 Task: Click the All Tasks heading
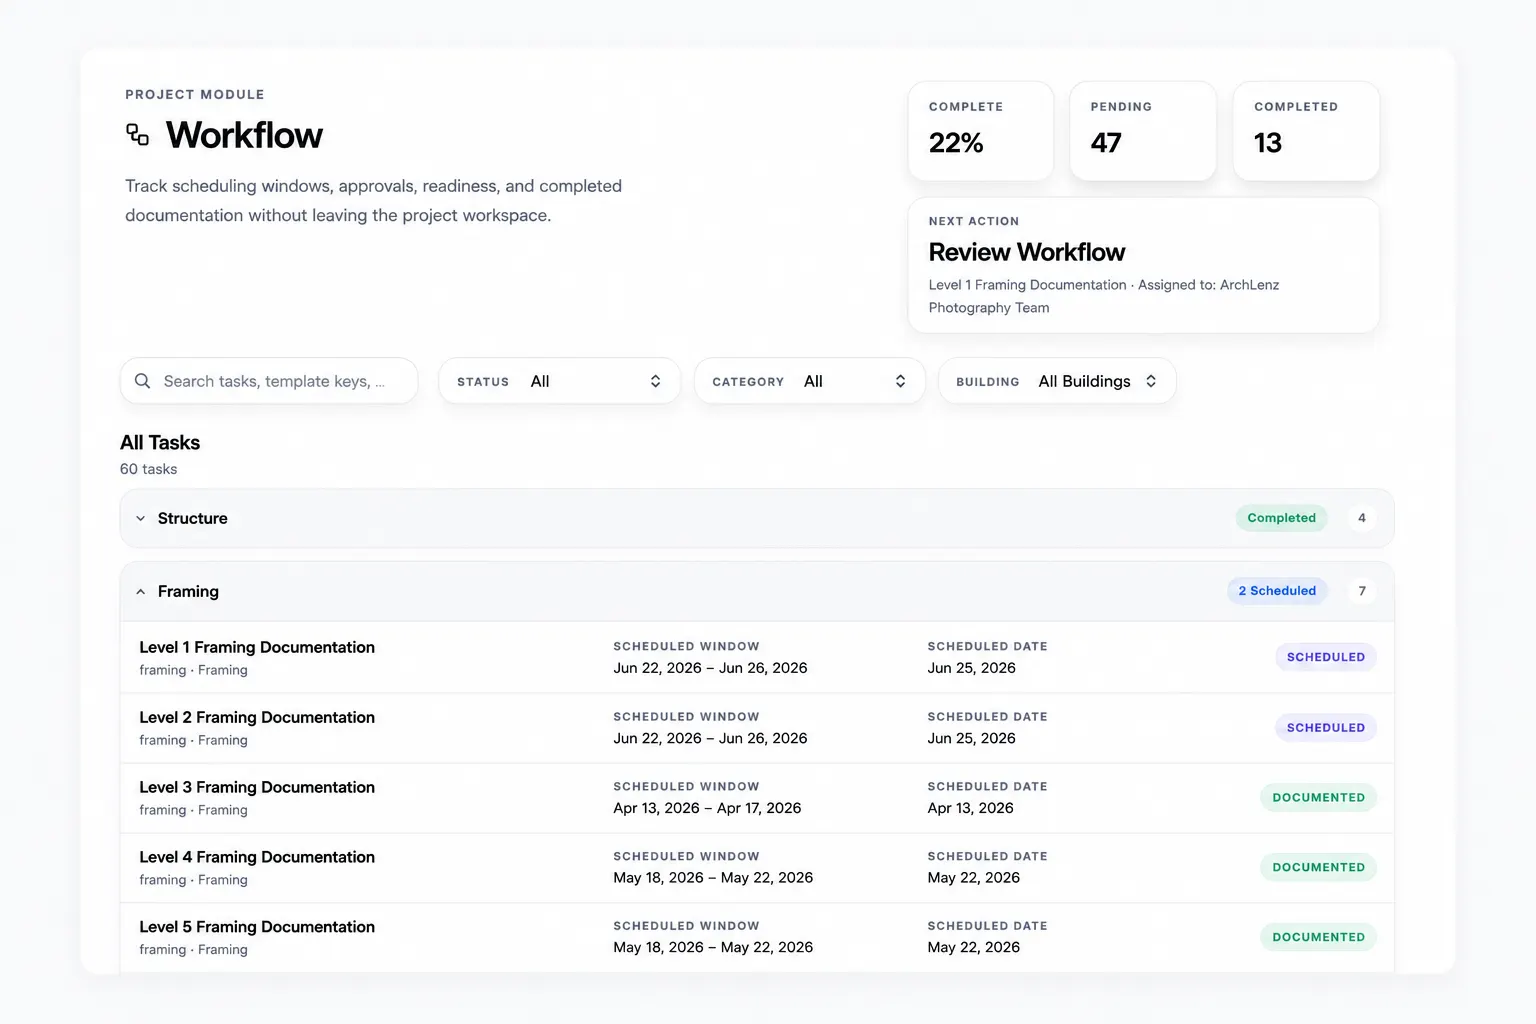(x=160, y=442)
